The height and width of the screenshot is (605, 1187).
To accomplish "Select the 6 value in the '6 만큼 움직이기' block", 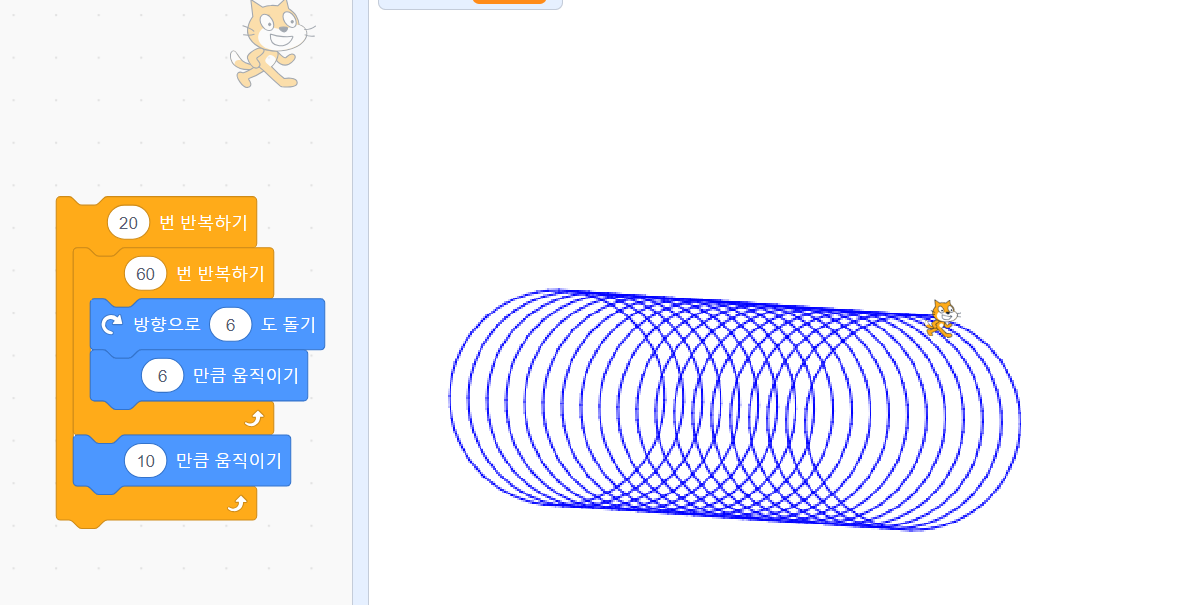I will click(x=162, y=376).
